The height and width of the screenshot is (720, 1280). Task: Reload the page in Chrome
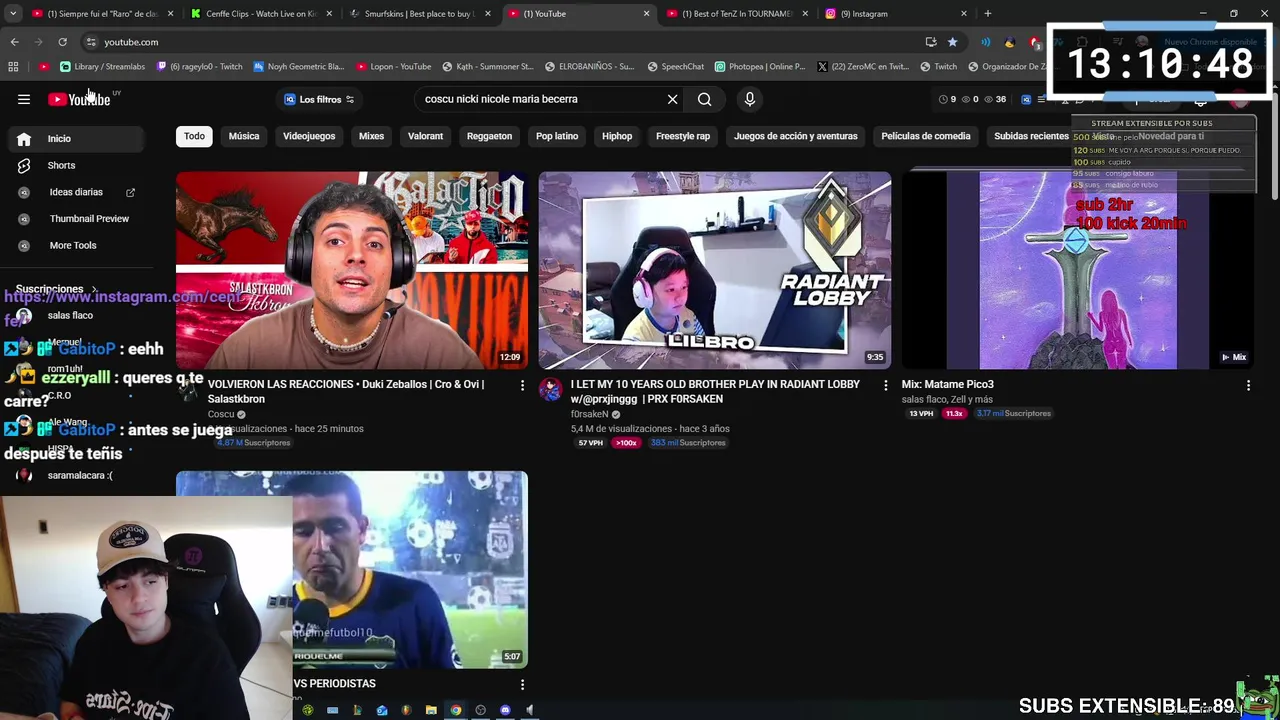click(x=62, y=42)
